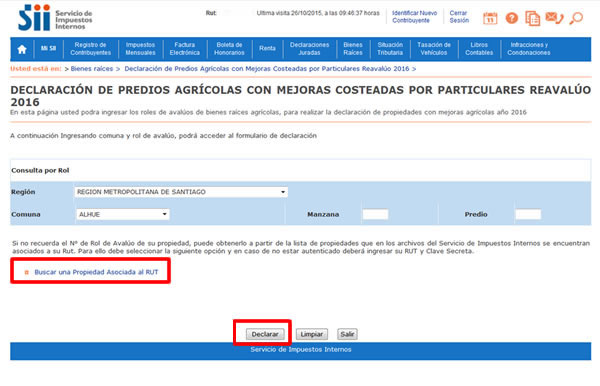Click the Limpiar button
The height and width of the screenshot is (386, 600).
[312, 334]
